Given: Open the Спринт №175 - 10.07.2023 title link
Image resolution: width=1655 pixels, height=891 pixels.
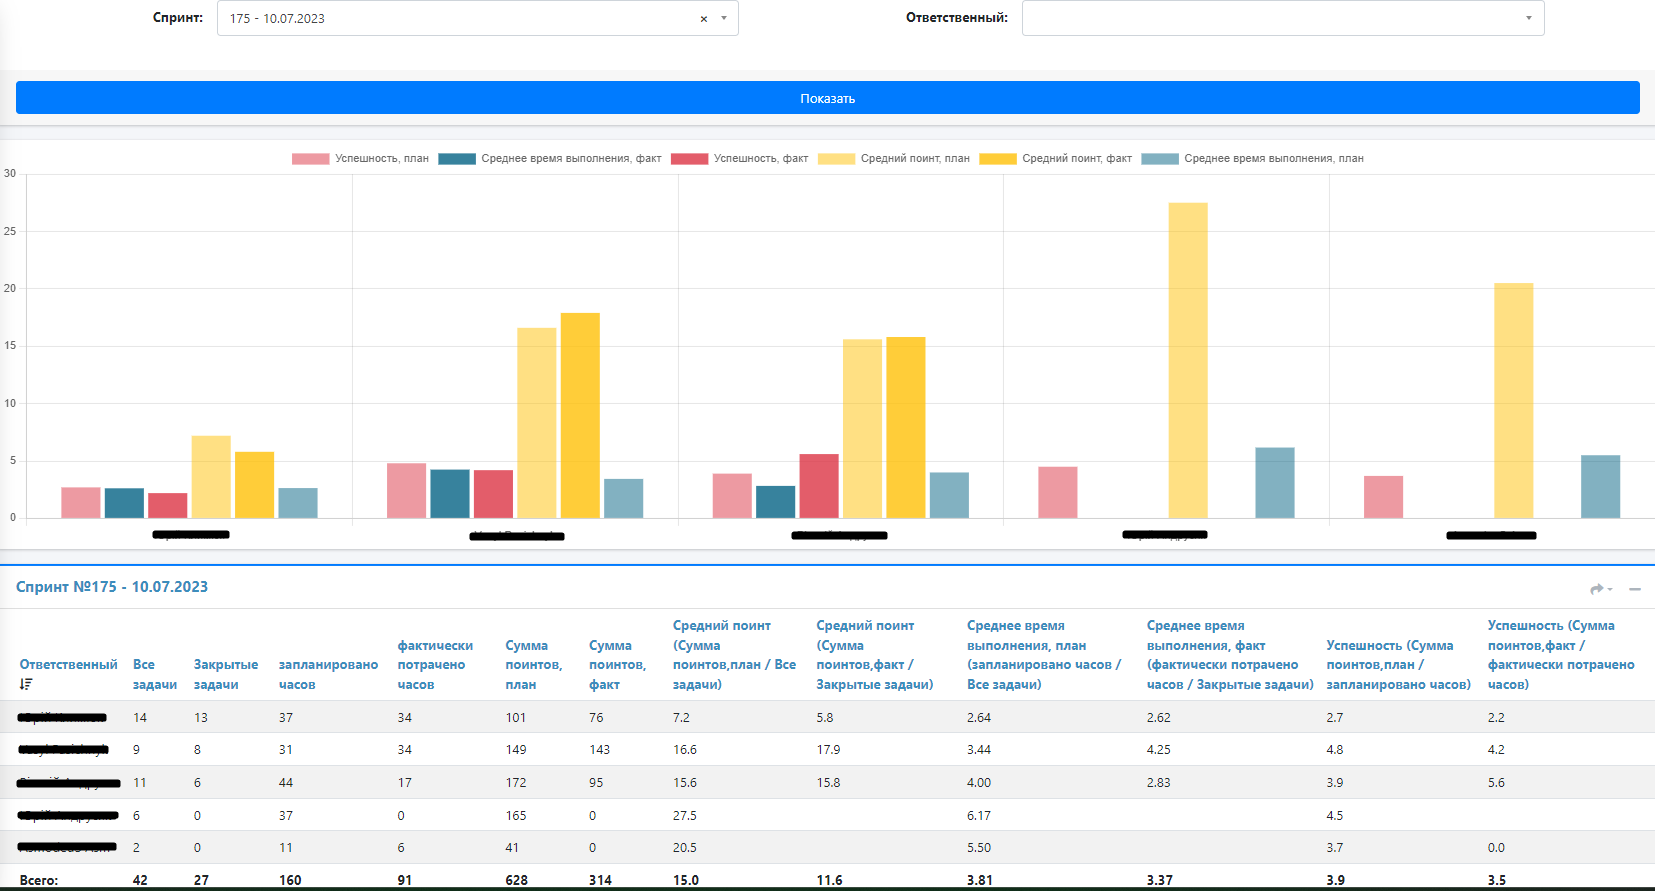Looking at the screenshot, I should click(112, 587).
